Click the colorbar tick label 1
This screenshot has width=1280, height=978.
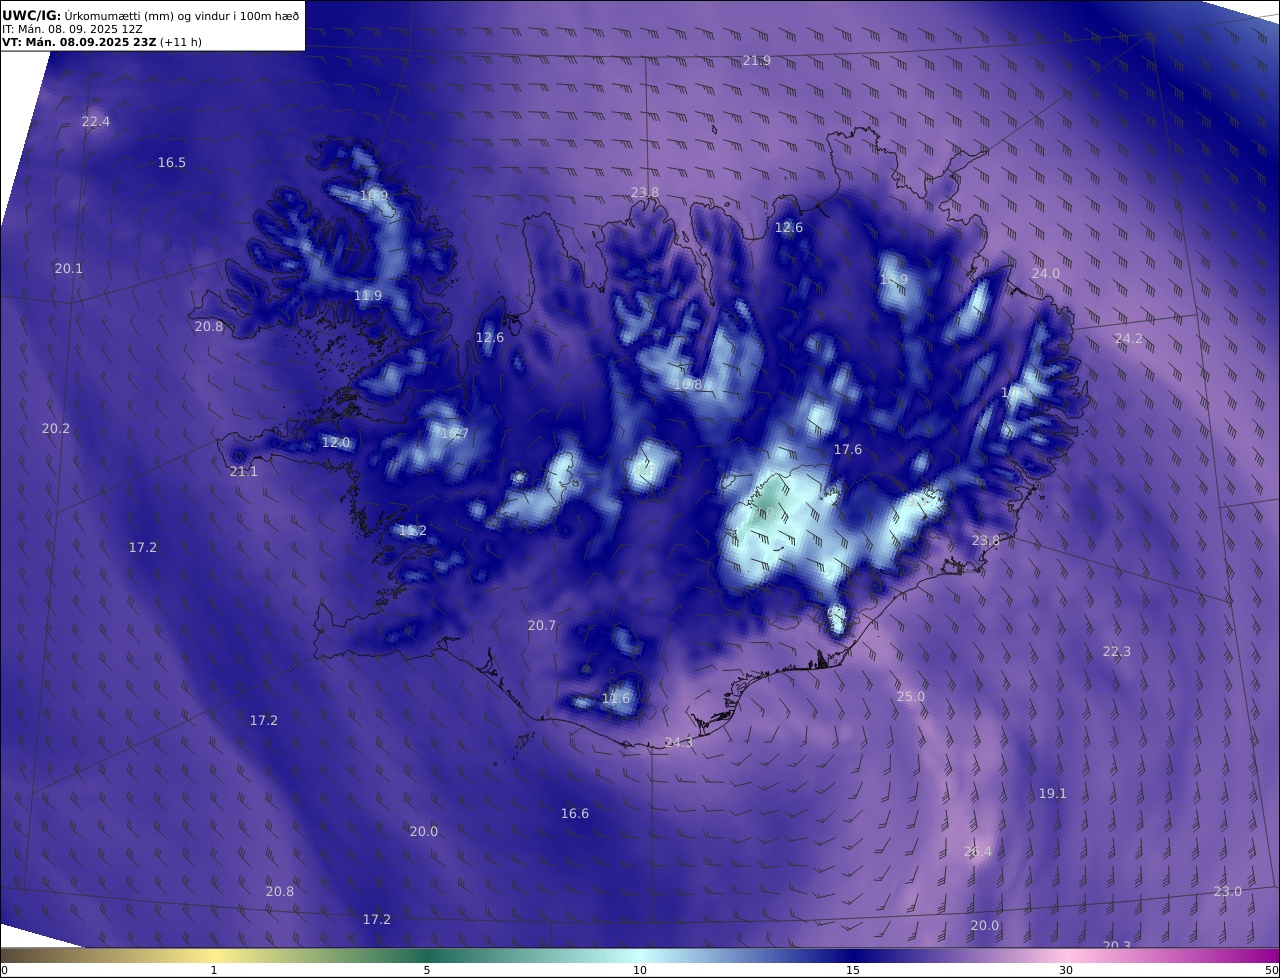(214, 970)
